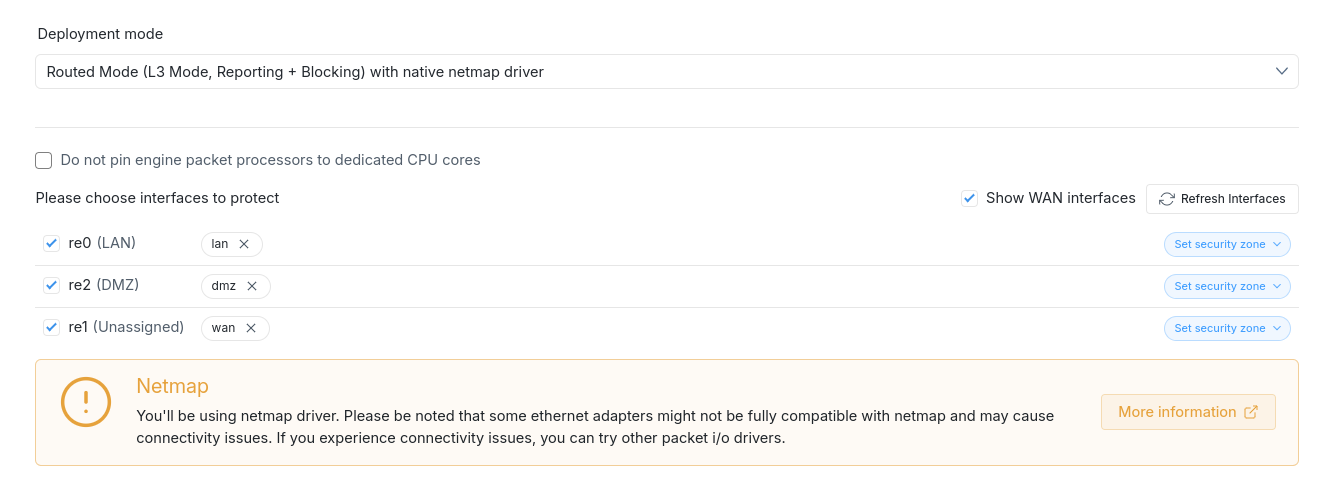This screenshot has height=477, width=1330.
Task: Remove the lan tag with its X icon
Action: 244,244
